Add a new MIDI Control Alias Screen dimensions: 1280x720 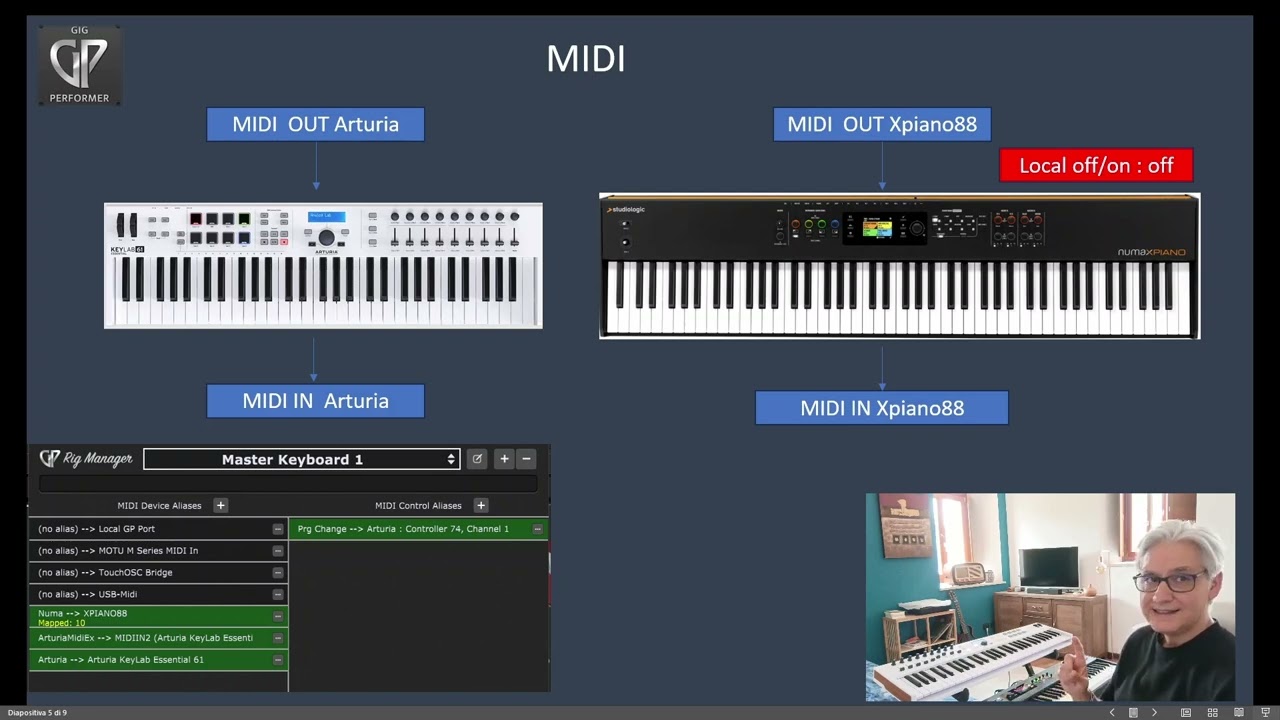click(x=481, y=505)
